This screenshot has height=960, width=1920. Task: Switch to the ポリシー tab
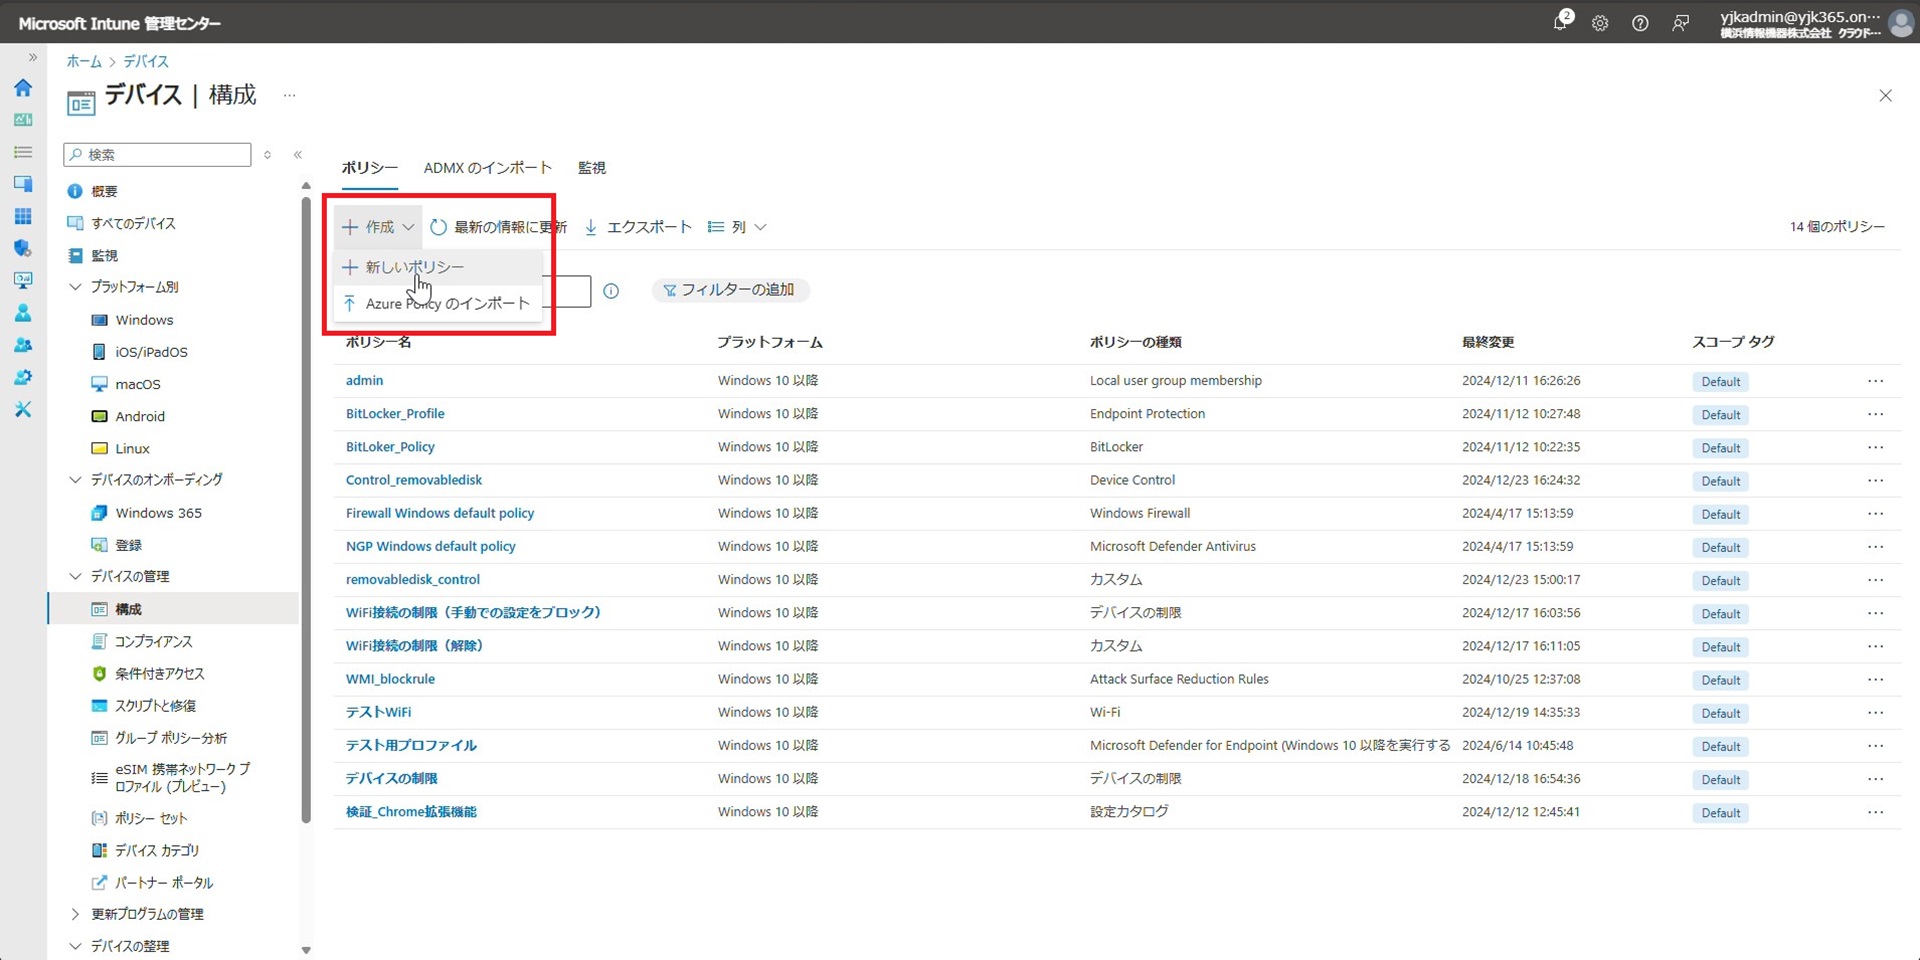pos(369,168)
